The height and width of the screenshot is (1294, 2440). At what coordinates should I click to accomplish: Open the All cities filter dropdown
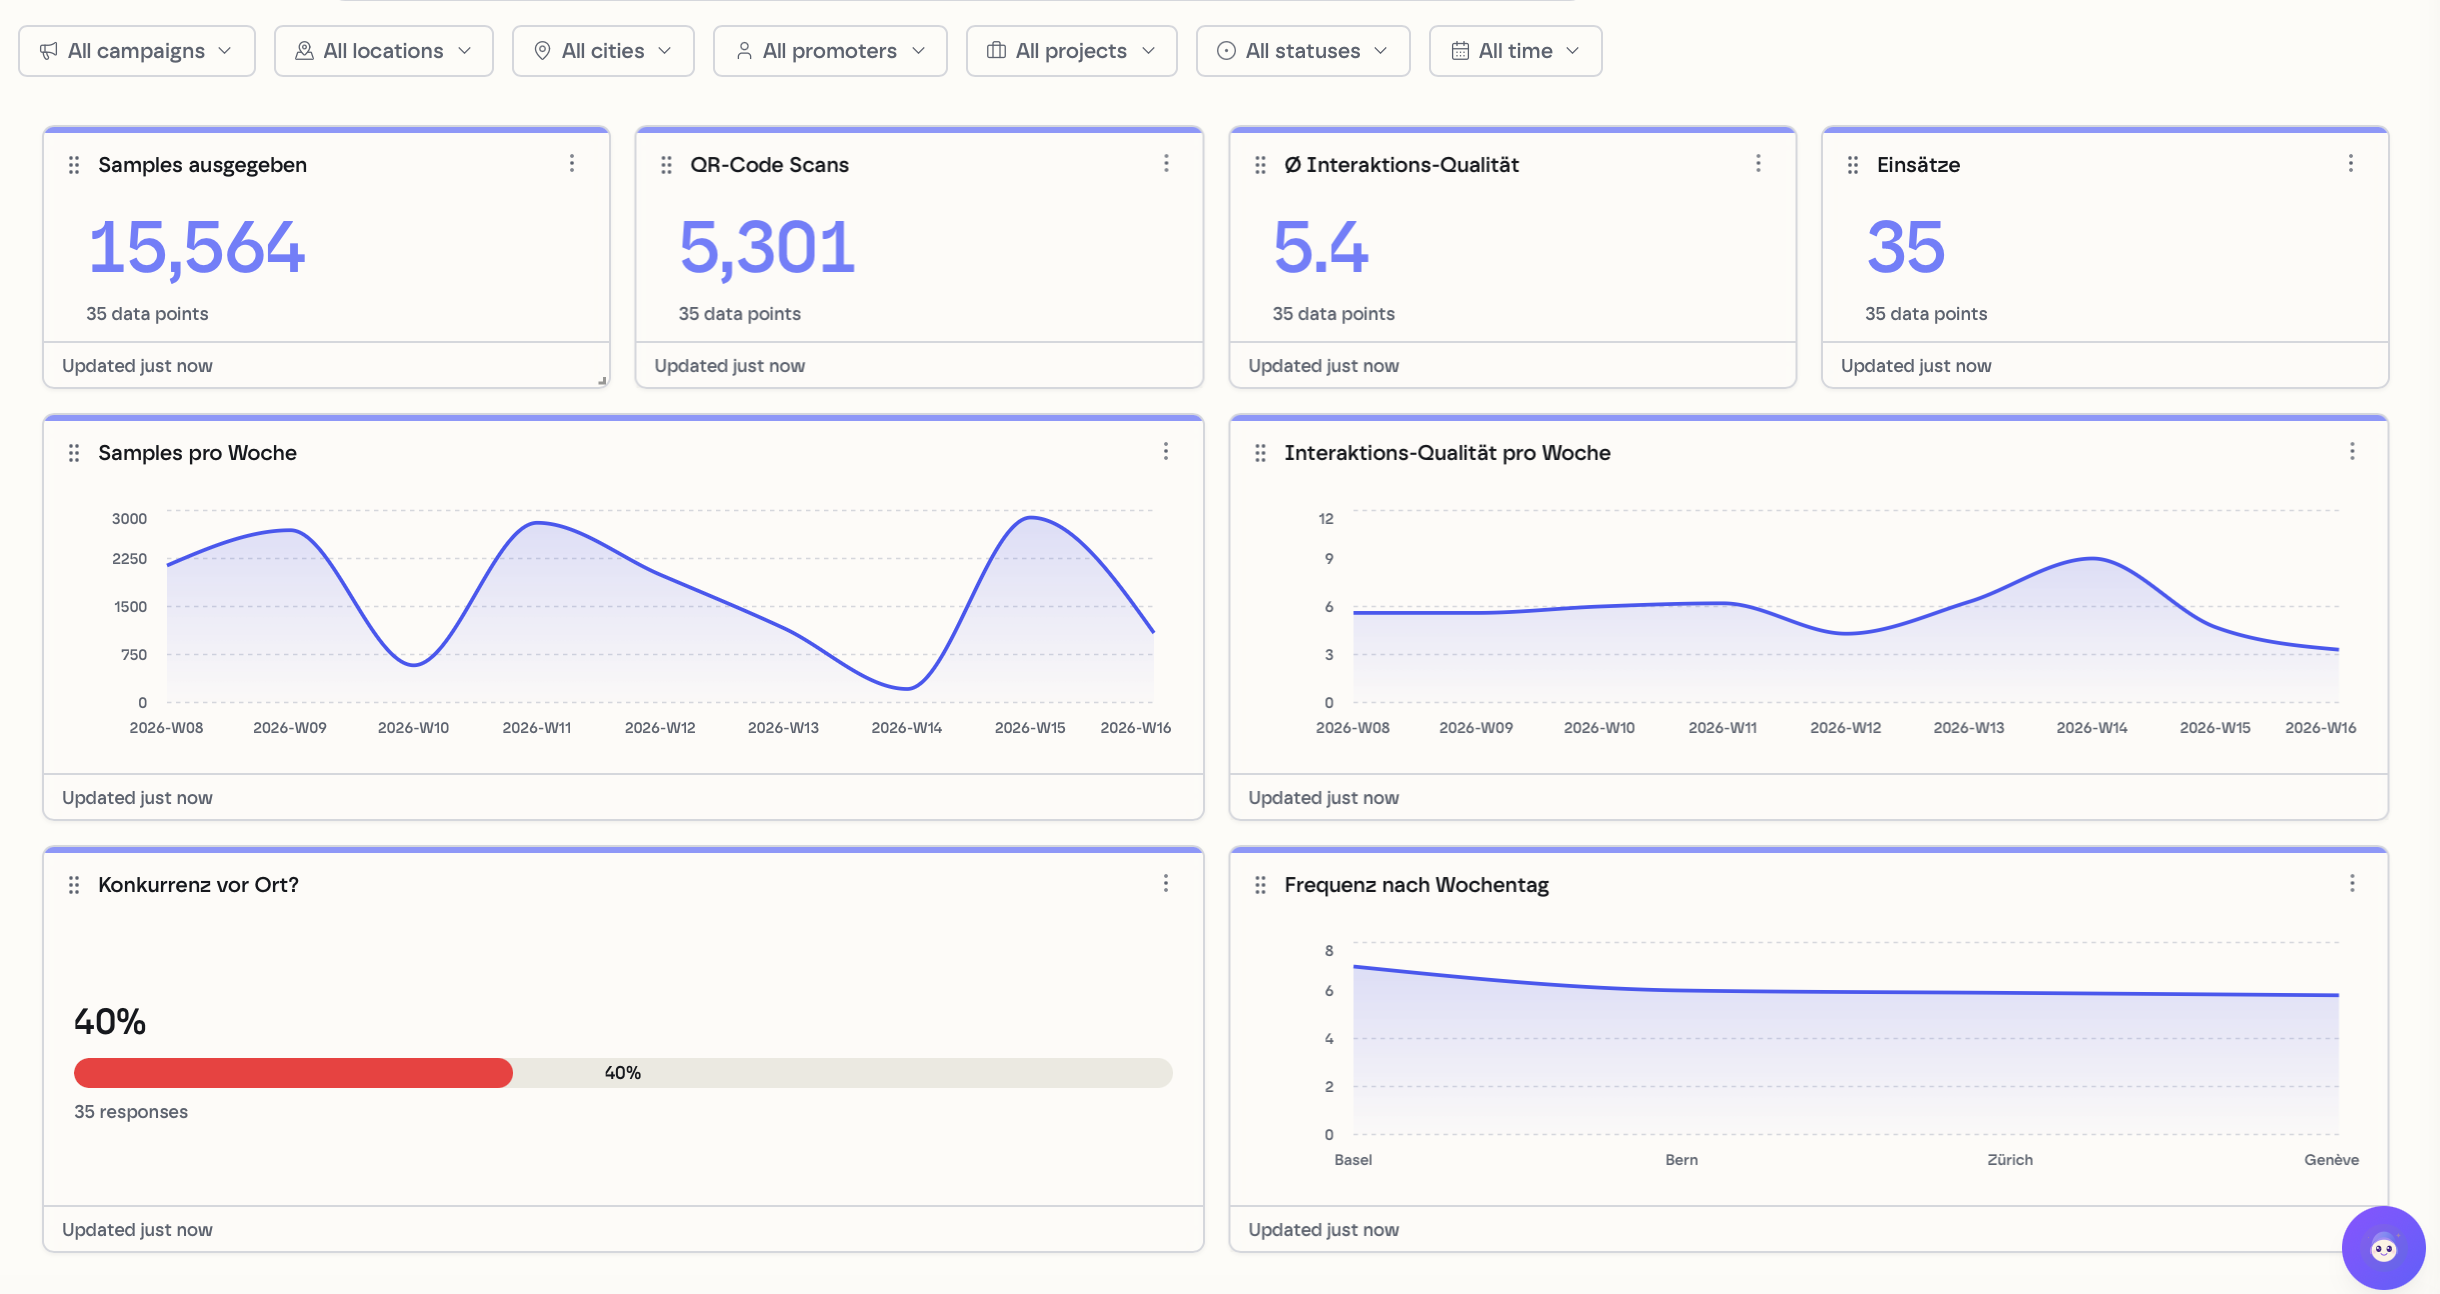coord(603,51)
